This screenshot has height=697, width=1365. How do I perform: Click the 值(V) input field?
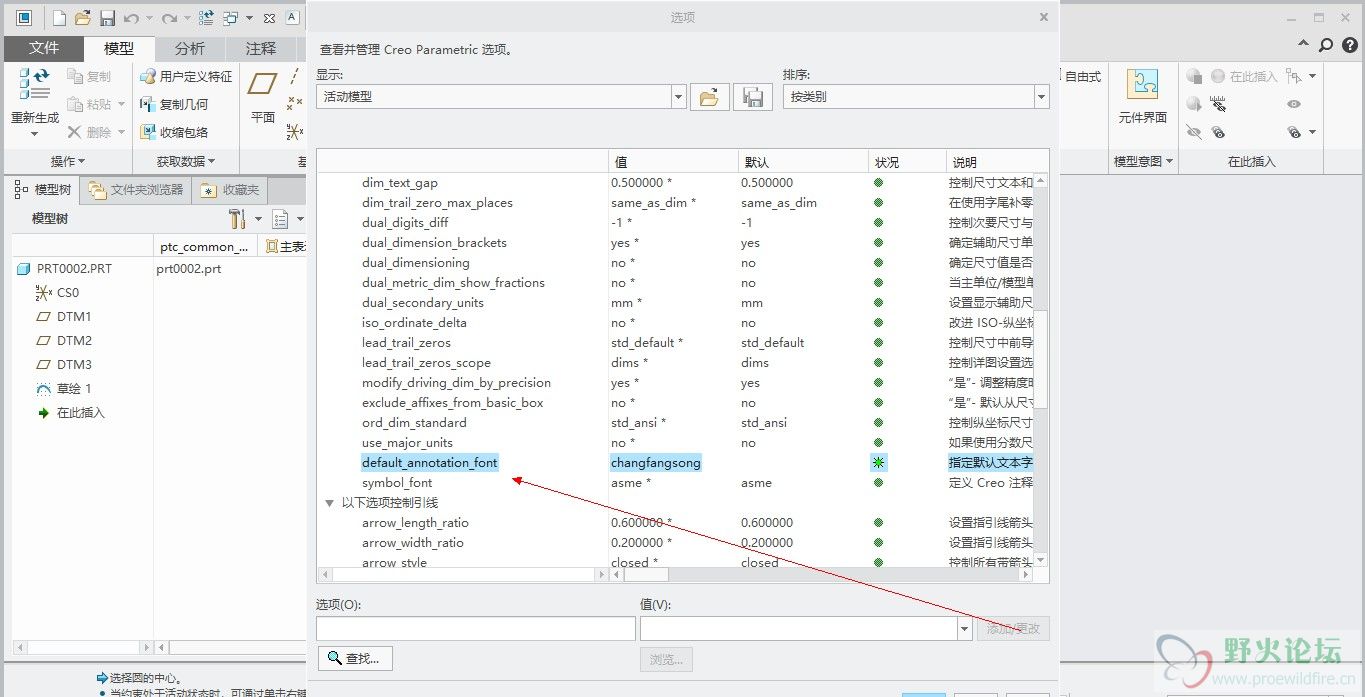coord(799,629)
